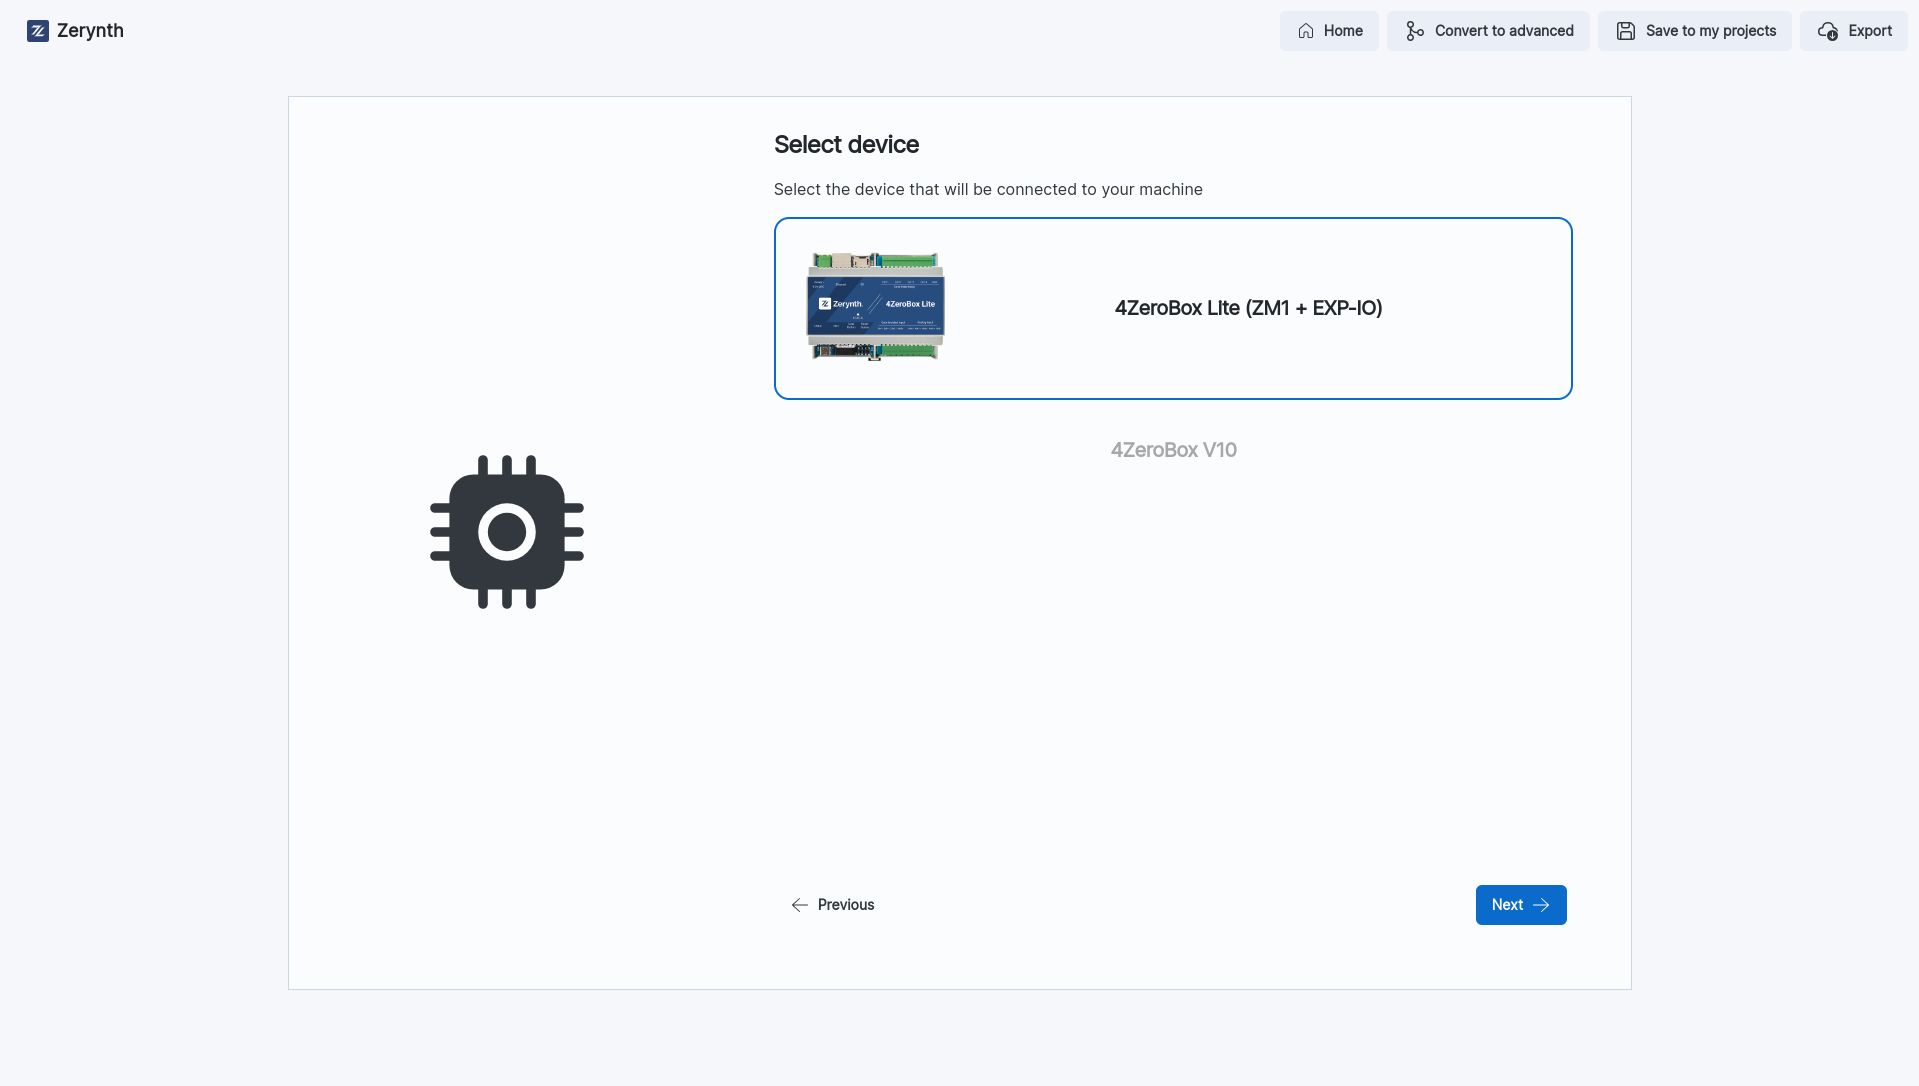Click the large chip processor icon
Screen dimensions: 1919x1086
tap(507, 532)
